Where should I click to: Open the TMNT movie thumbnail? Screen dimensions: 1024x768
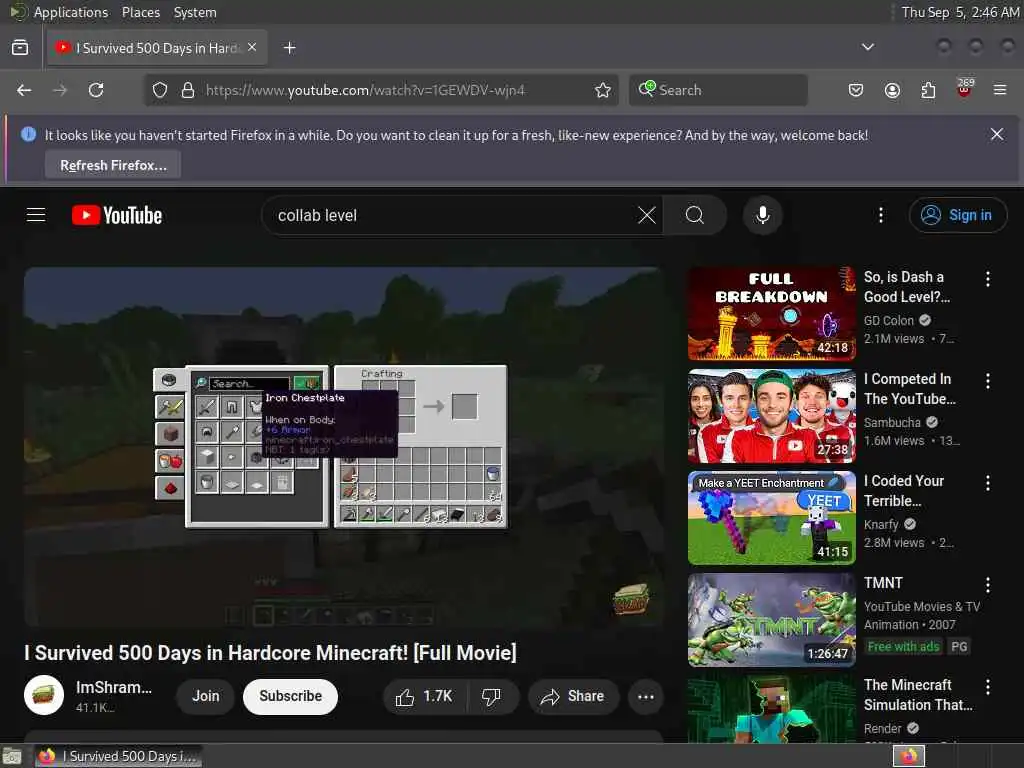tap(772, 619)
